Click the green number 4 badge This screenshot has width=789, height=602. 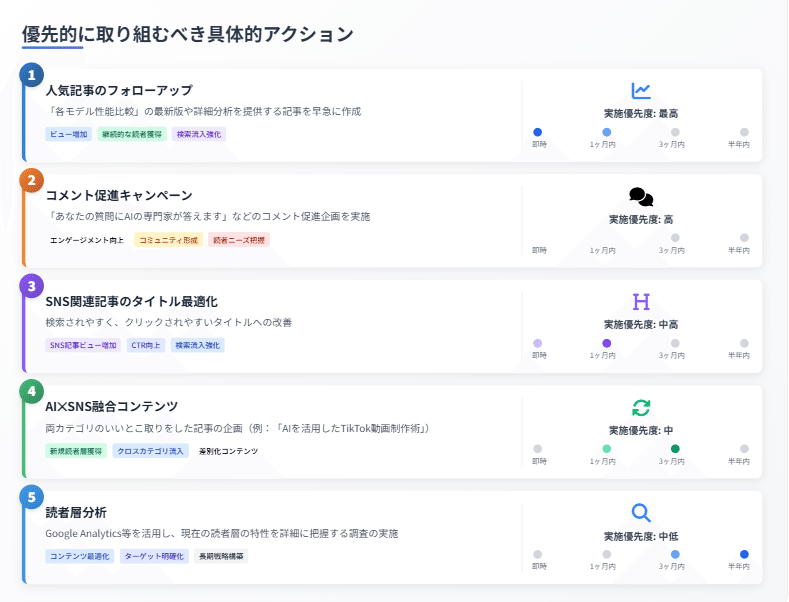pos(32,391)
